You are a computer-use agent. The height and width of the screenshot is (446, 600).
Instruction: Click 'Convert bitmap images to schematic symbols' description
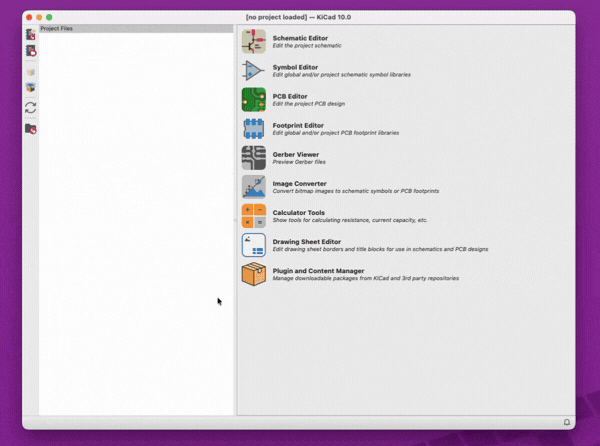pyautogui.click(x=355, y=191)
